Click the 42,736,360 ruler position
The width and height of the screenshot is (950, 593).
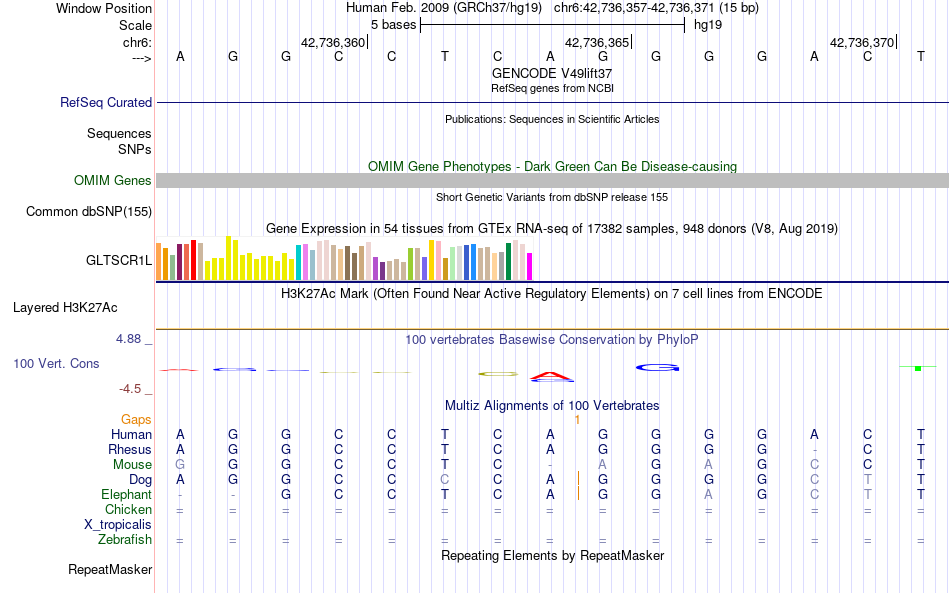click(333, 42)
